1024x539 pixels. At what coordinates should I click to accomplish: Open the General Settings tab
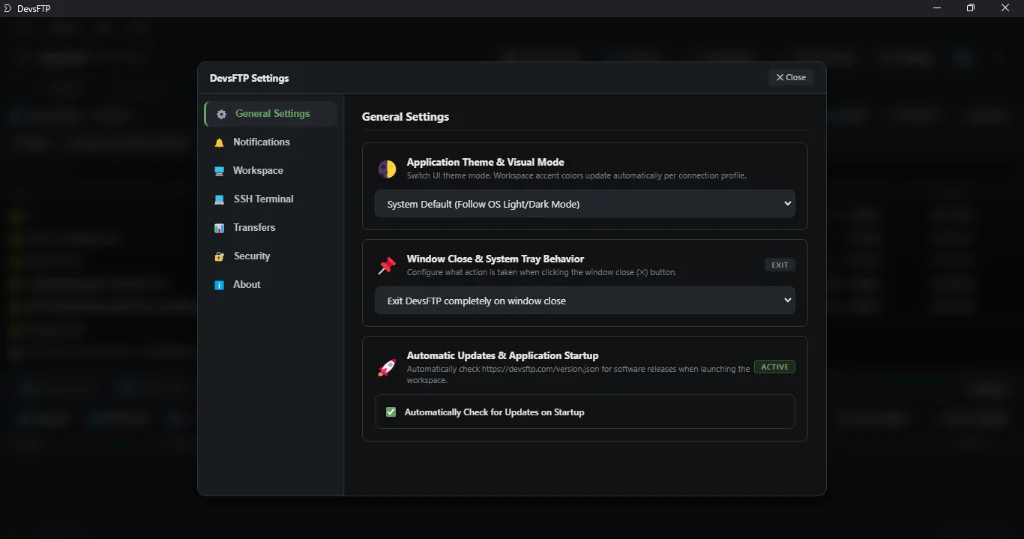point(271,114)
